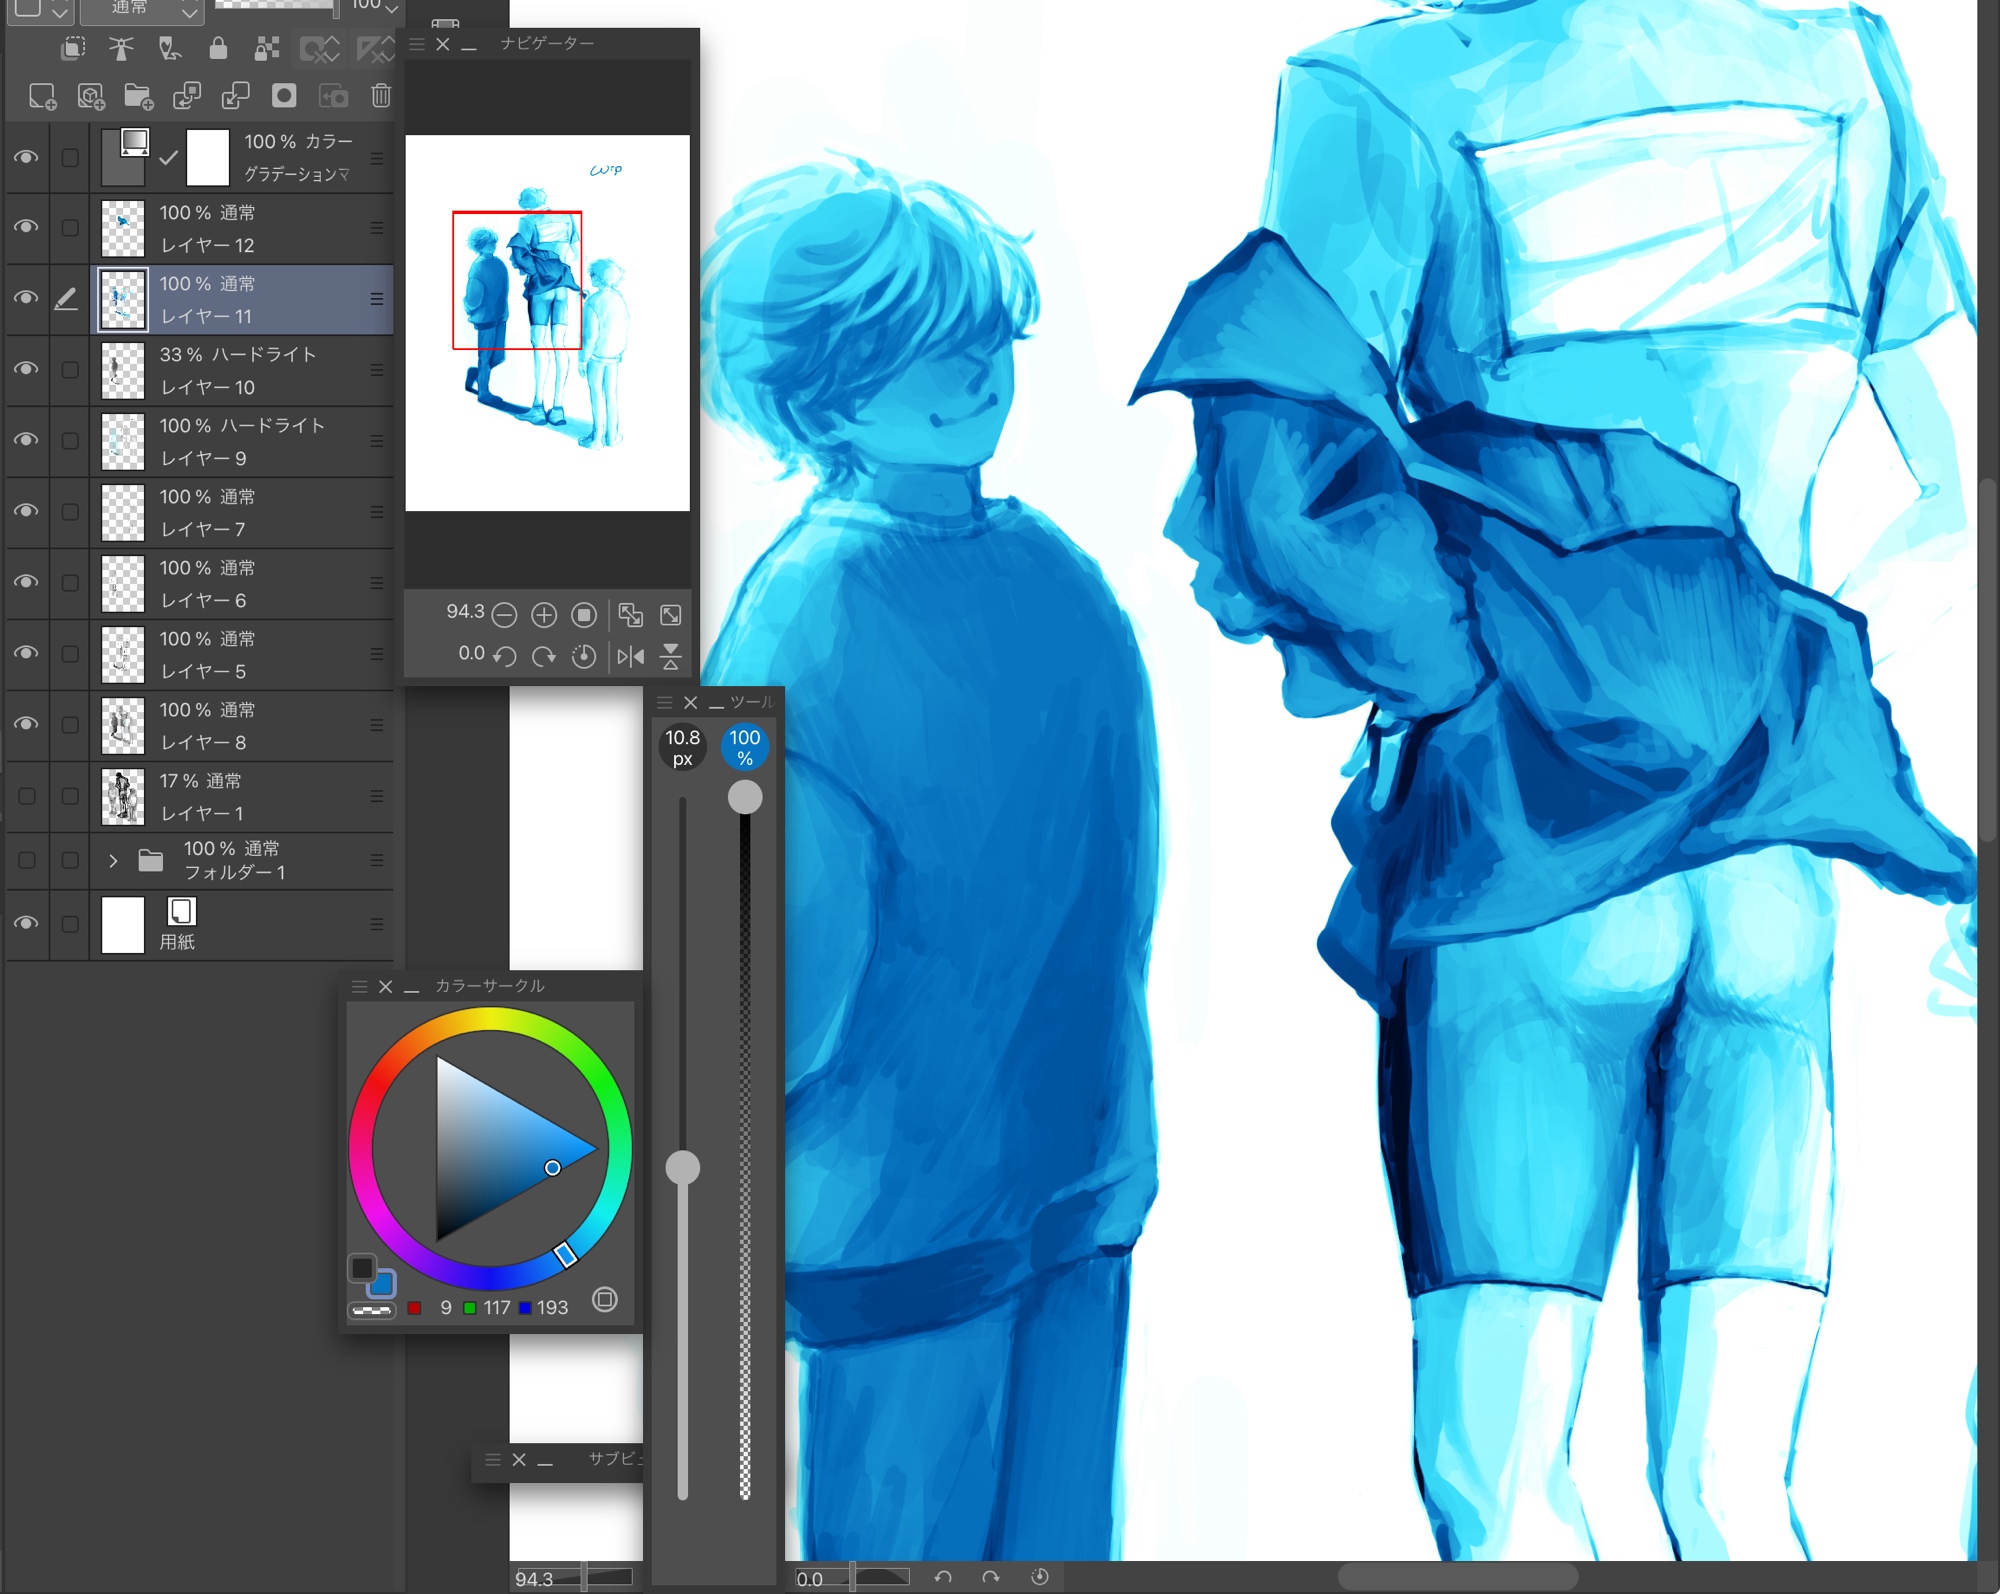Check the box beside レイヤー 10
Viewport: 2000px width, 1594px height.
tap(70, 370)
